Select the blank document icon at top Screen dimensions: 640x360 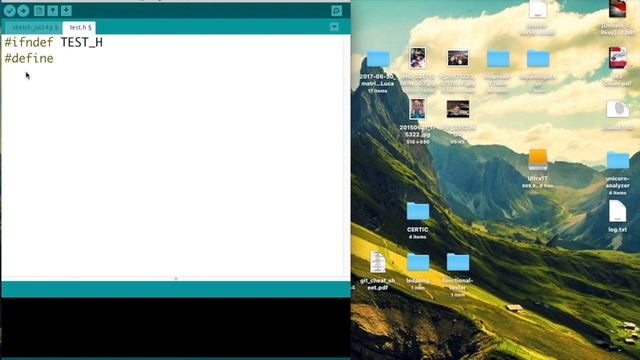coord(538,9)
